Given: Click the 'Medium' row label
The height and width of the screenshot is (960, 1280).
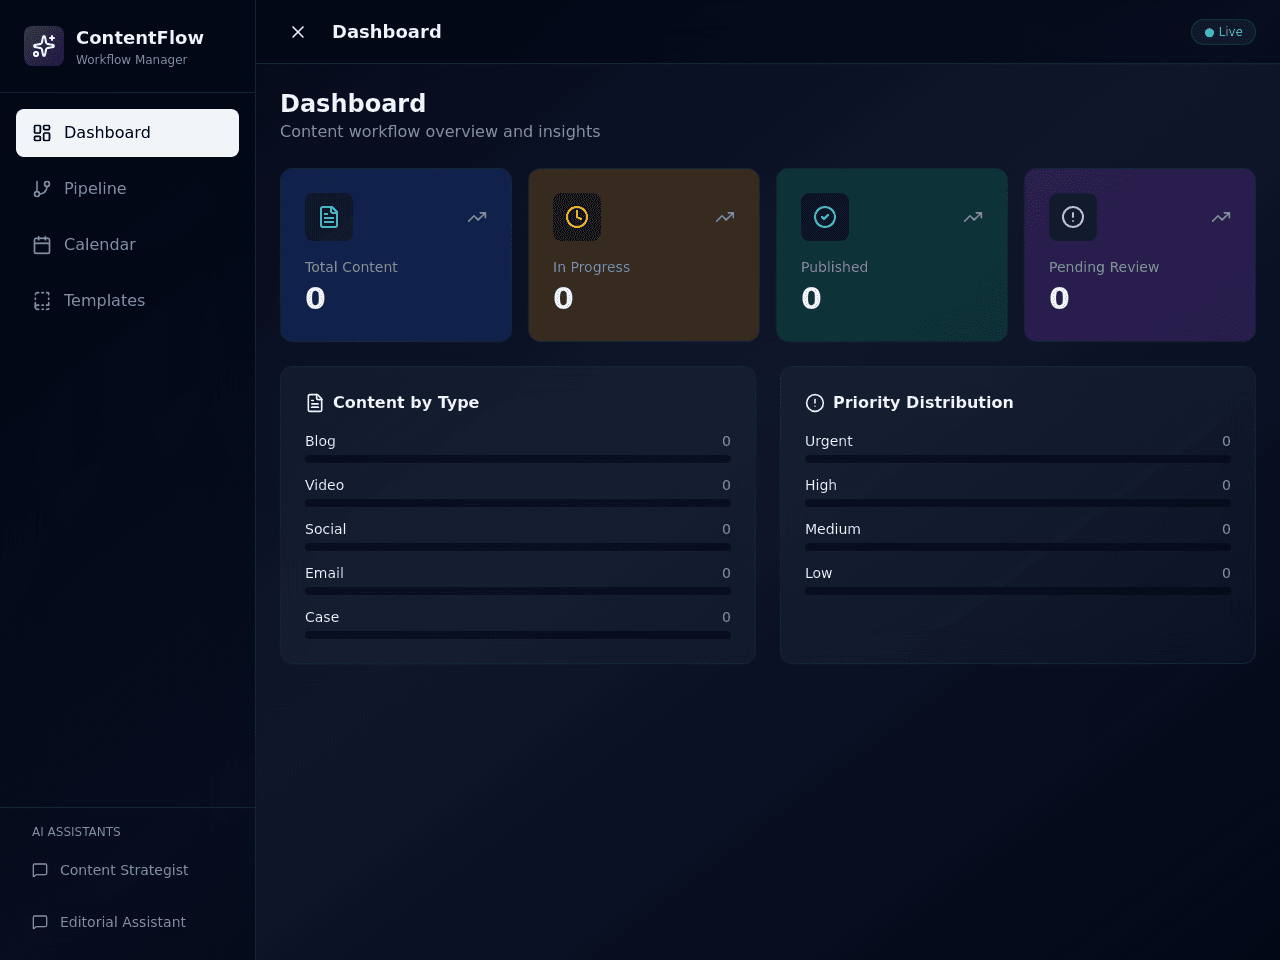Looking at the screenshot, I should (x=833, y=529).
